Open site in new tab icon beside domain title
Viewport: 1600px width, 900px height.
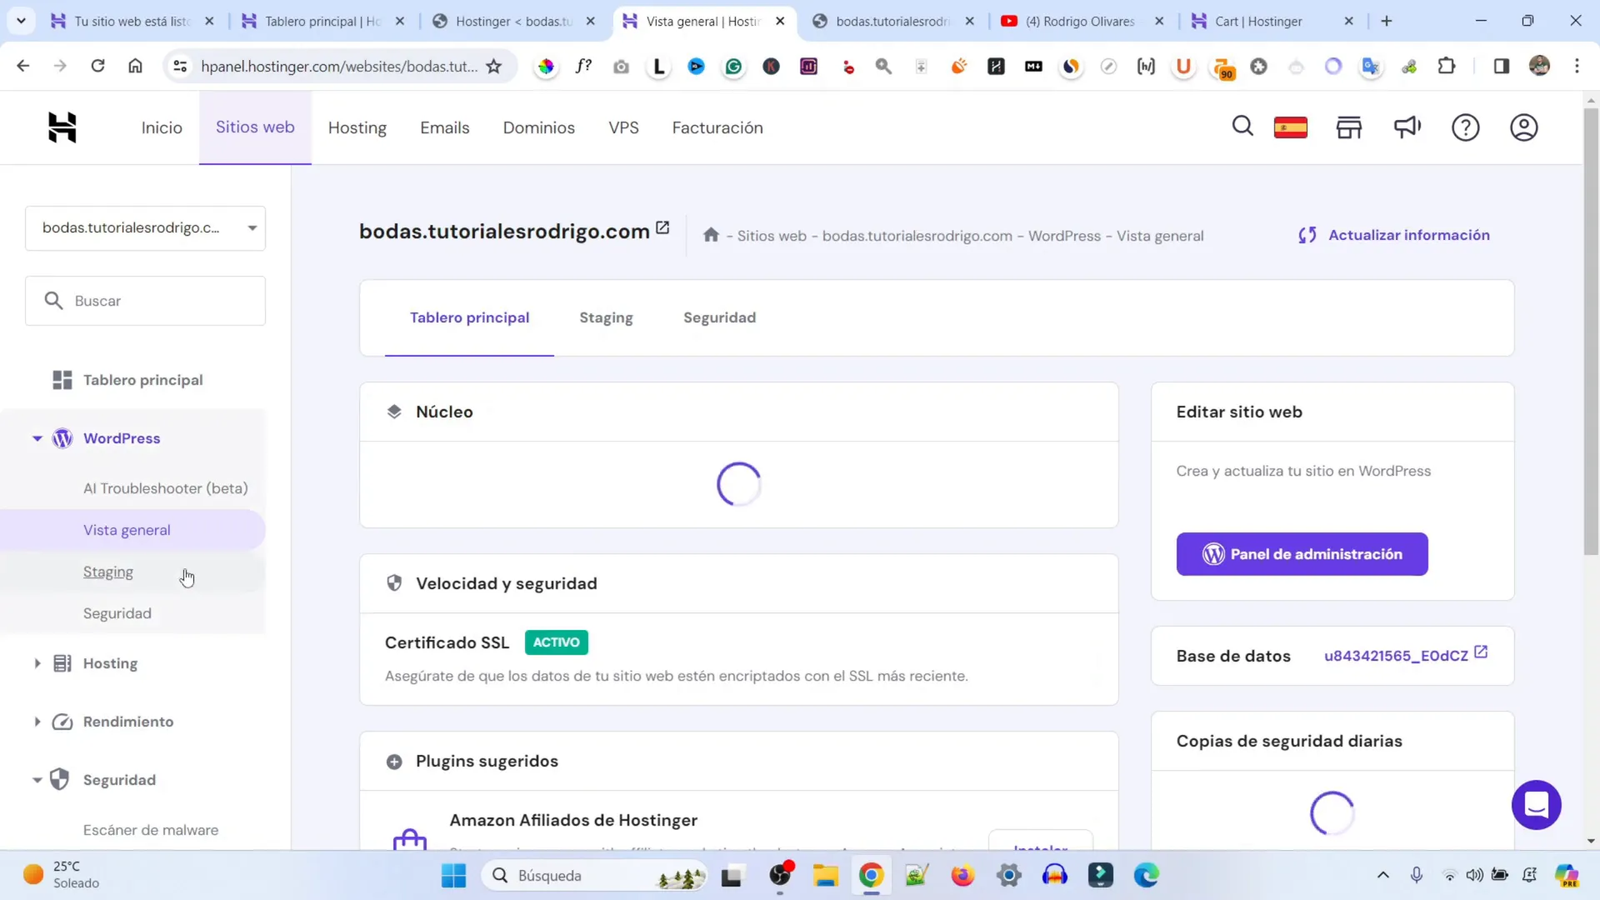[662, 228]
